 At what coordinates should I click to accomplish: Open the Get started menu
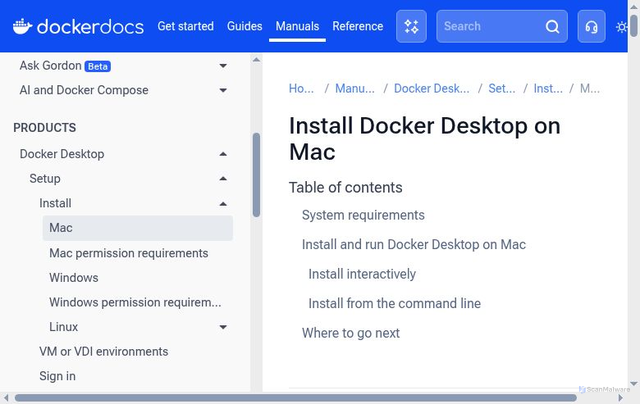coord(186,26)
